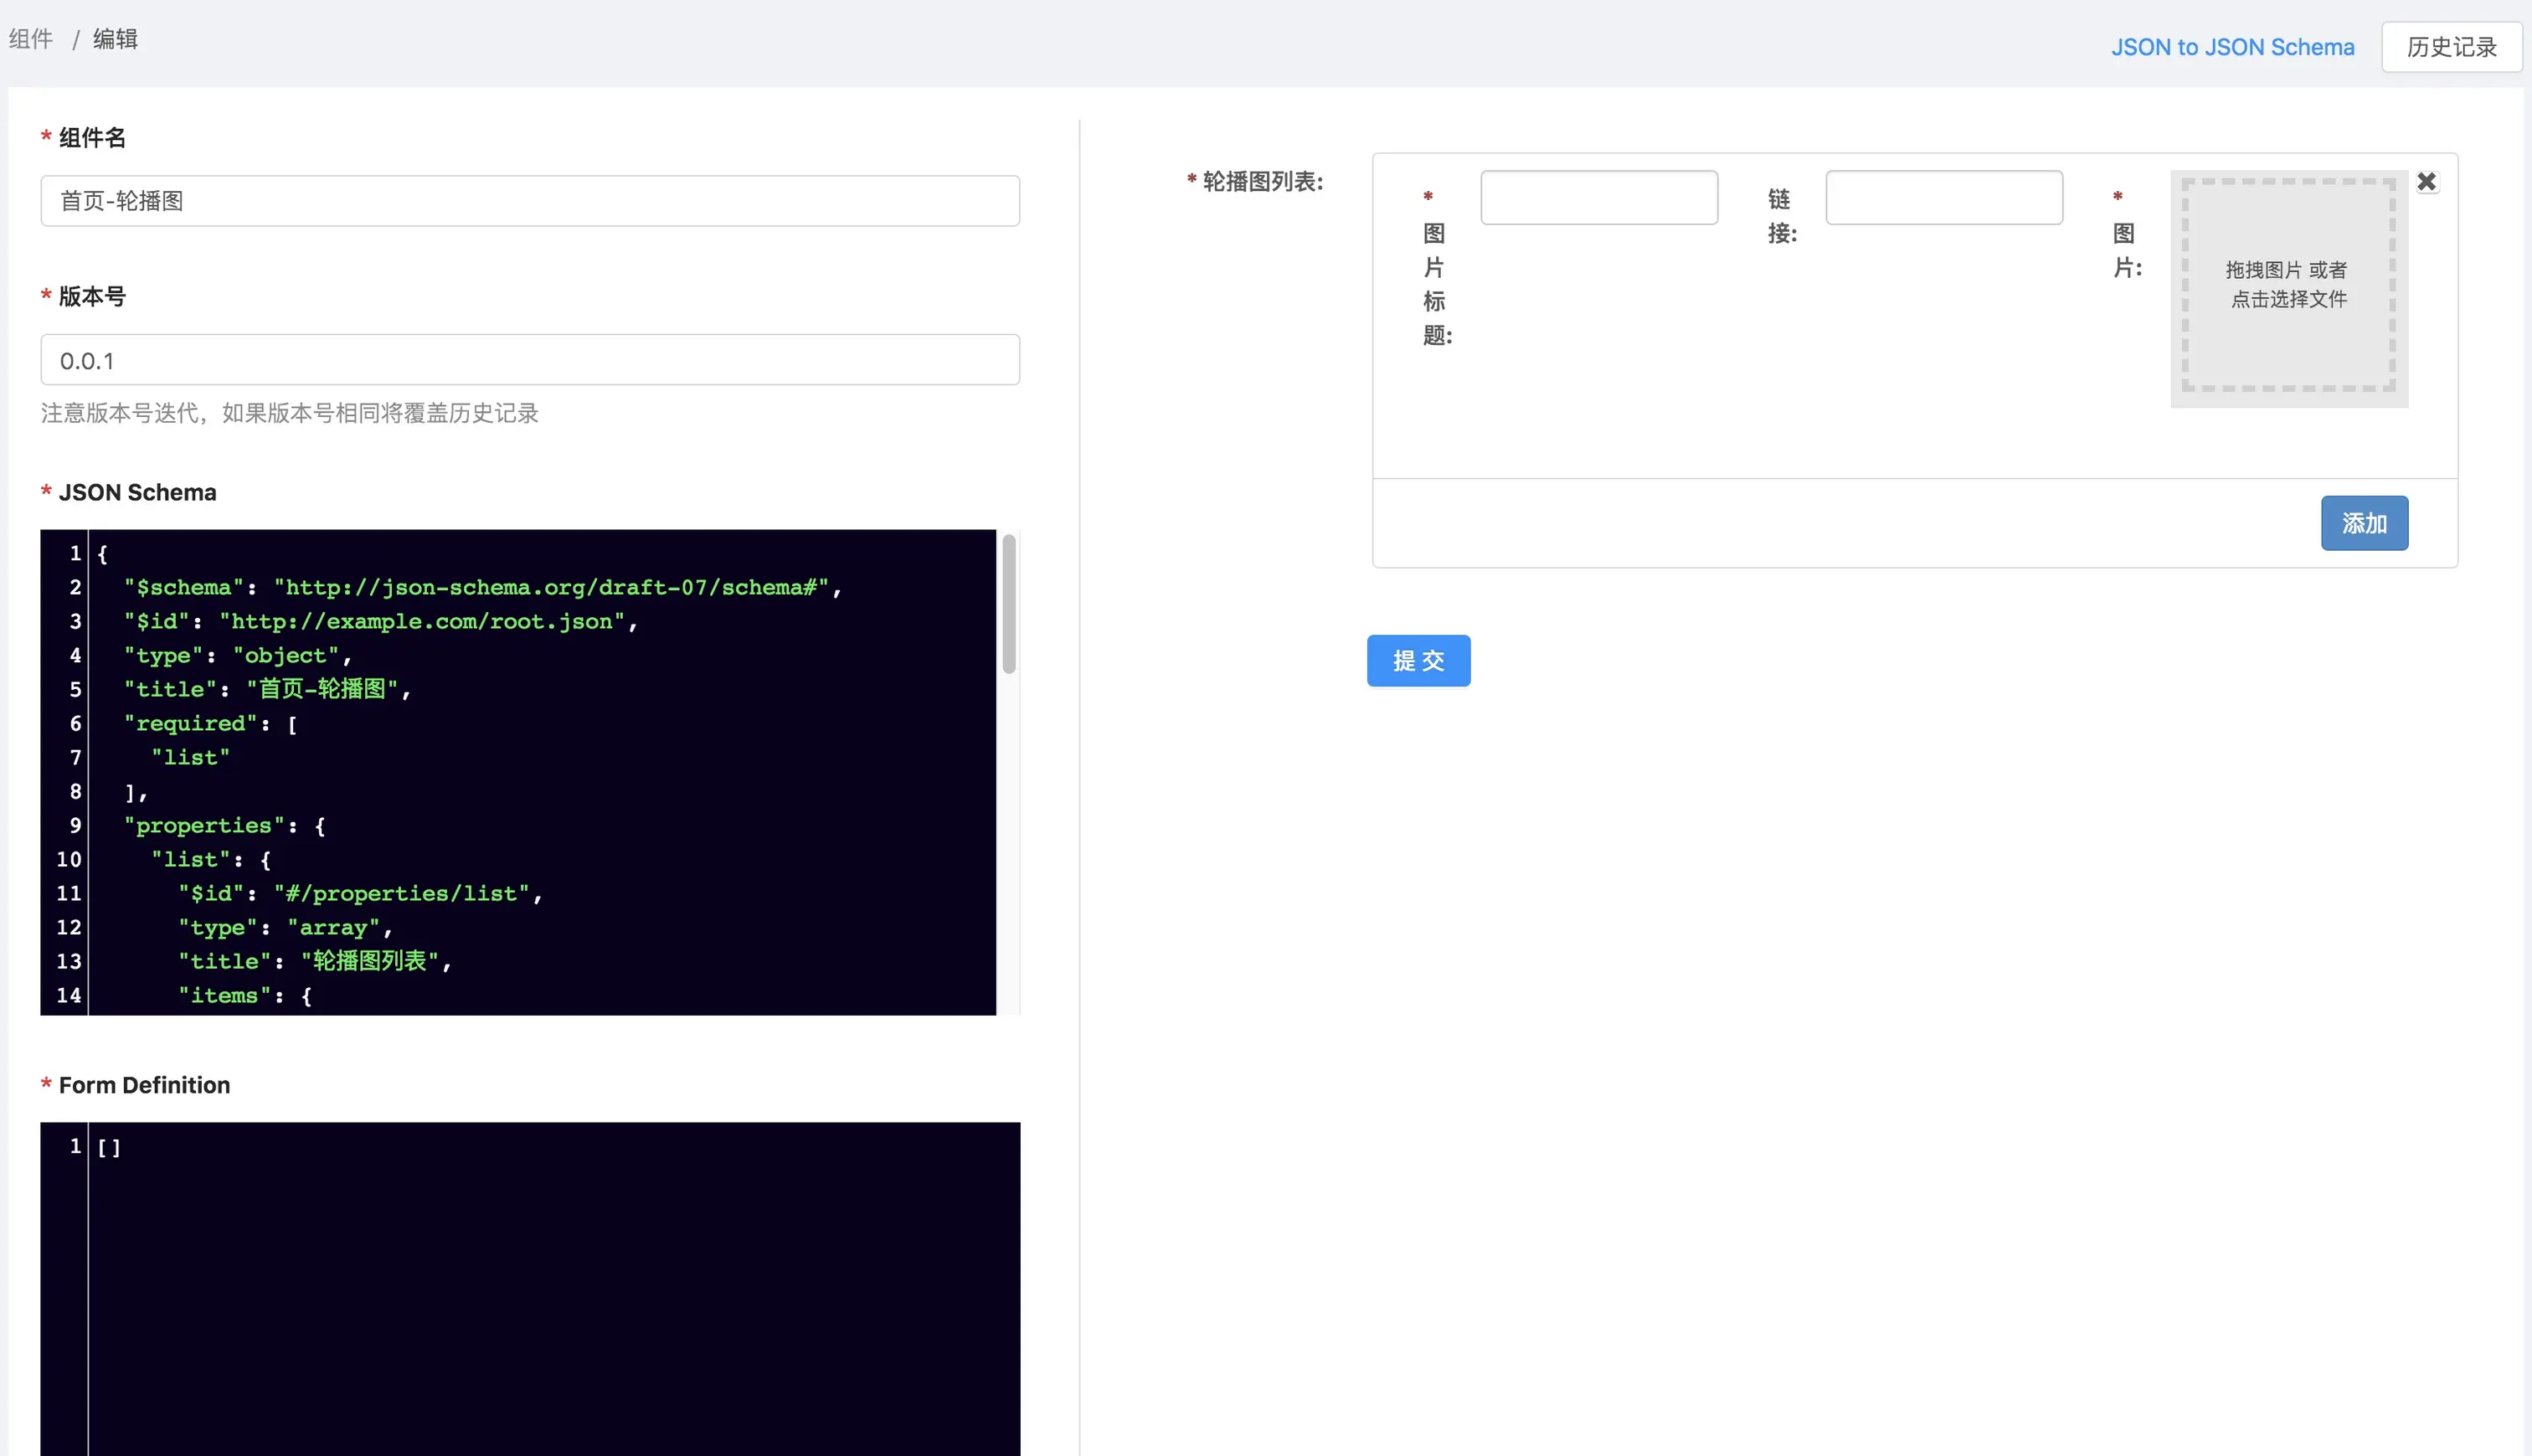Click JSON Schema editor scrollbar
This screenshot has height=1456, width=2532.
(x=1009, y=604)
